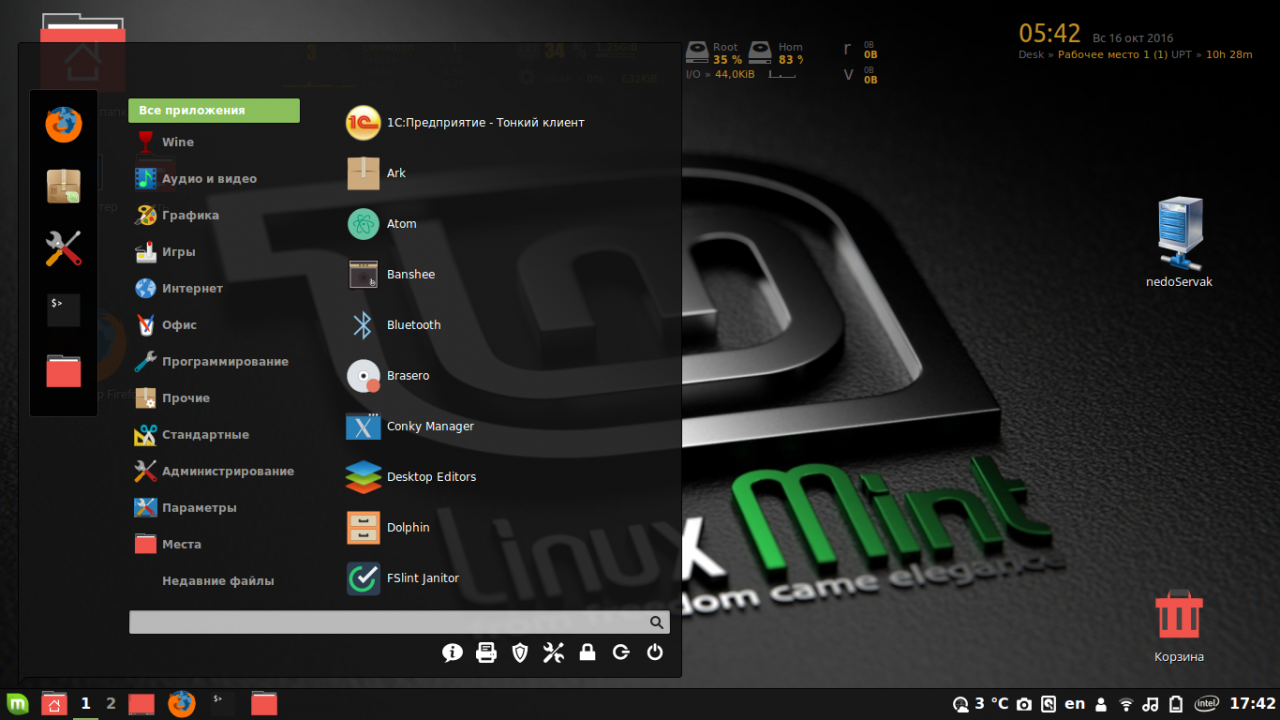Open system settings tools icon in favorites sidebar
Image resolution: width=1280 pixels, height=720 pixels.
click(x=63, y=248)
